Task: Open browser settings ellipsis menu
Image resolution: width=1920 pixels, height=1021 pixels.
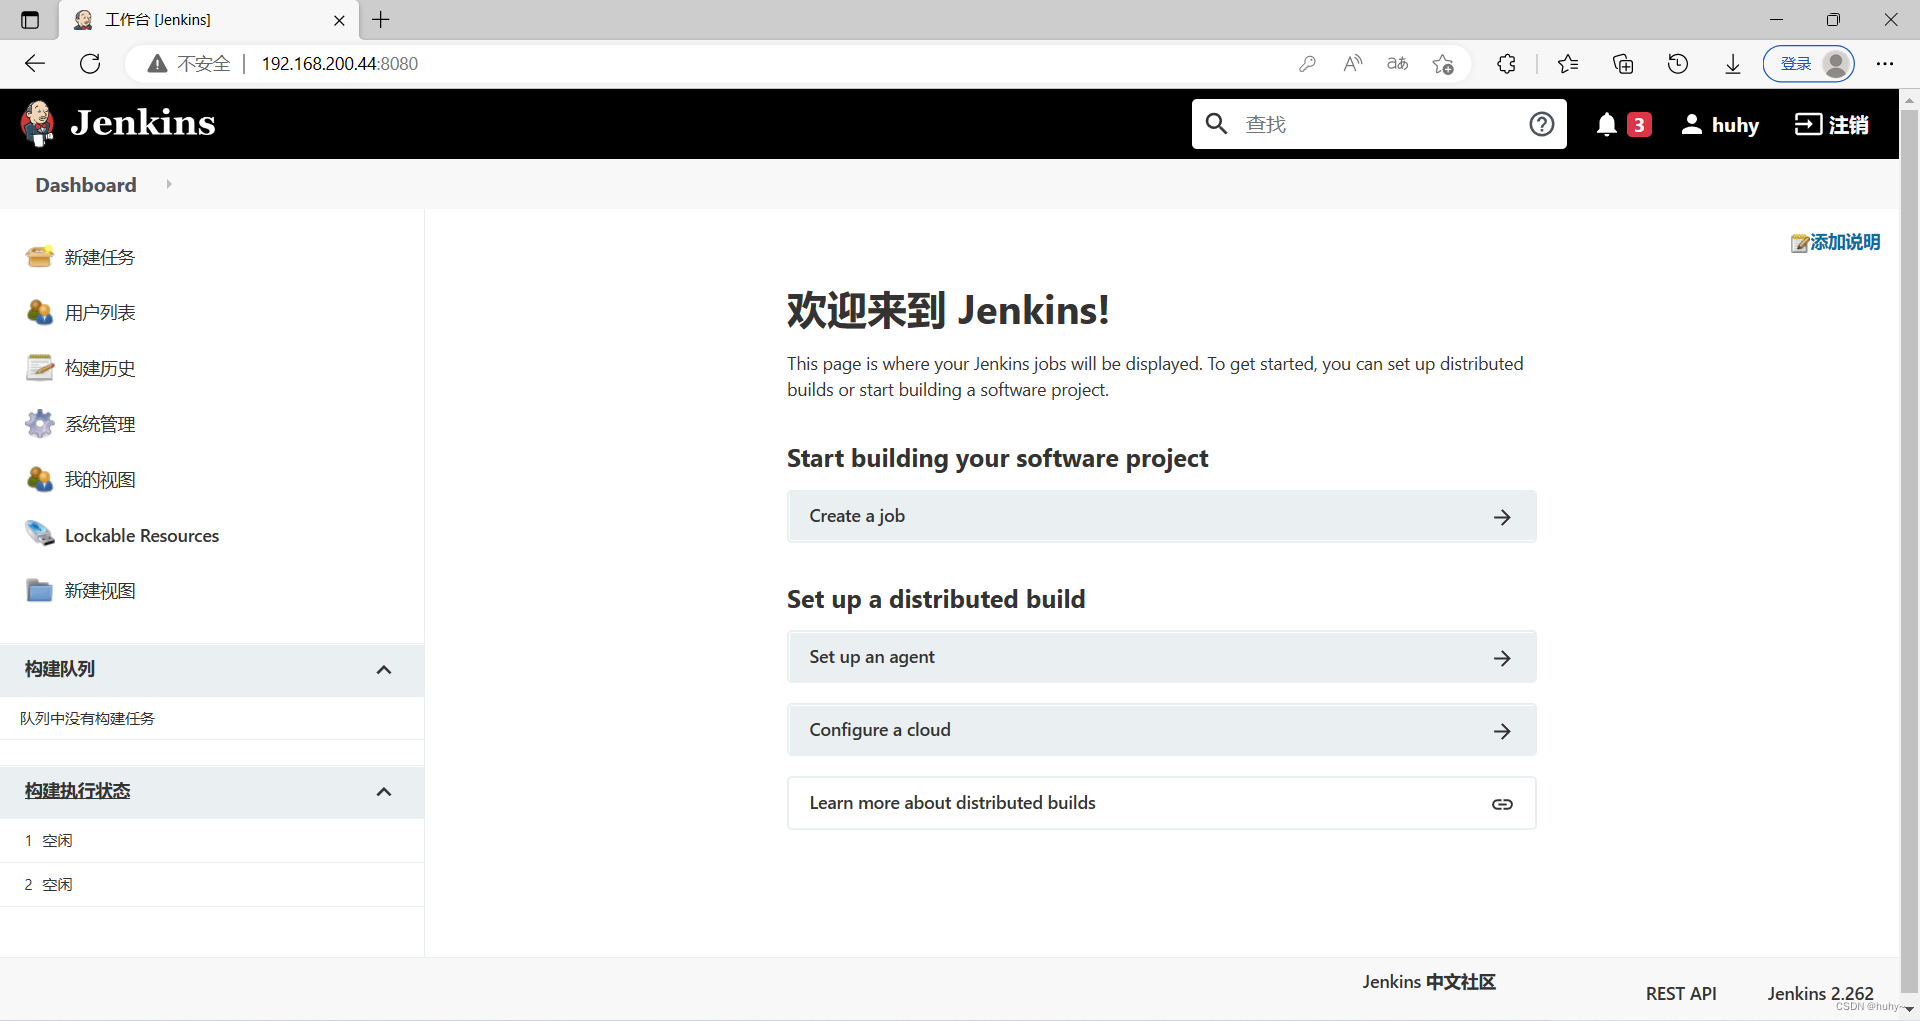Action: pos(1885,64)
